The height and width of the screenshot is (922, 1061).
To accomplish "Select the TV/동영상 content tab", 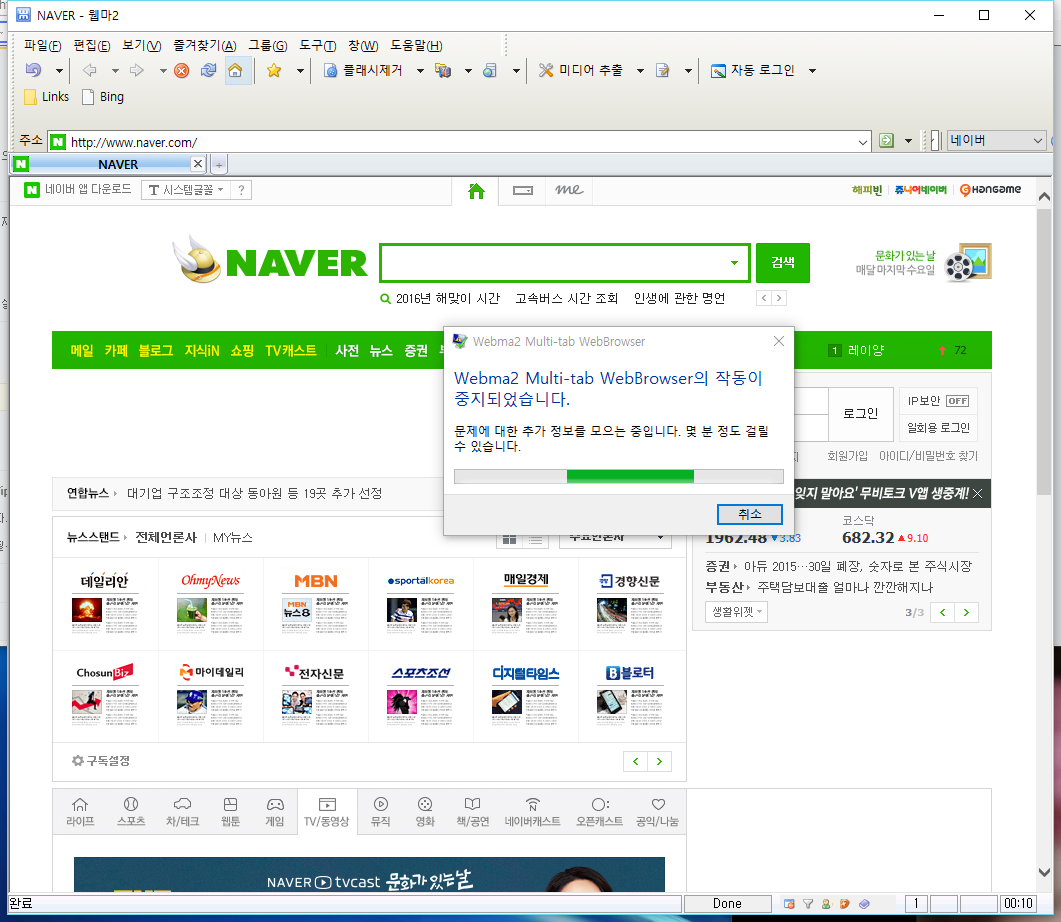I will tap(326, 812).
